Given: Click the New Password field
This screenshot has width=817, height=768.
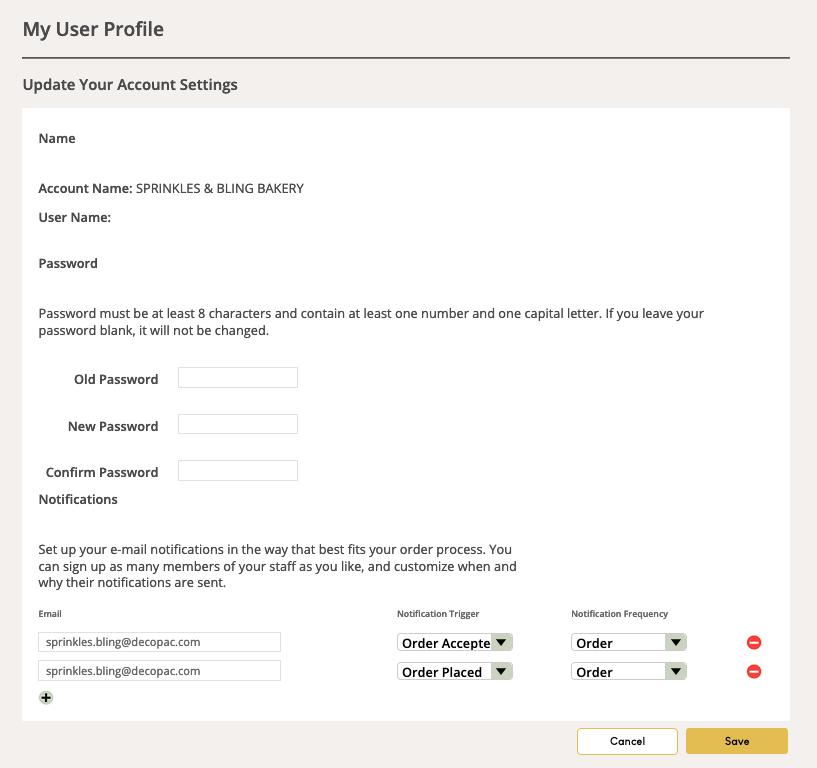Looking at the screenshot, I should tap(238, 424).
